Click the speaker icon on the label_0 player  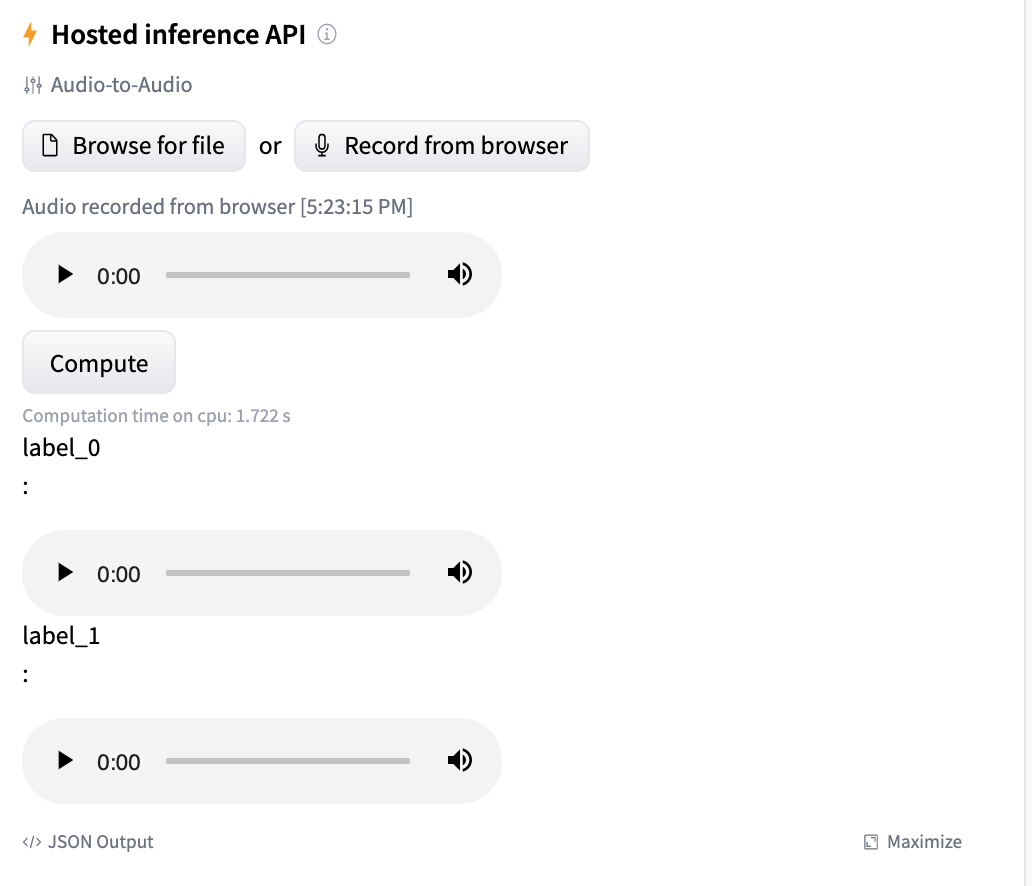(459, 572)
